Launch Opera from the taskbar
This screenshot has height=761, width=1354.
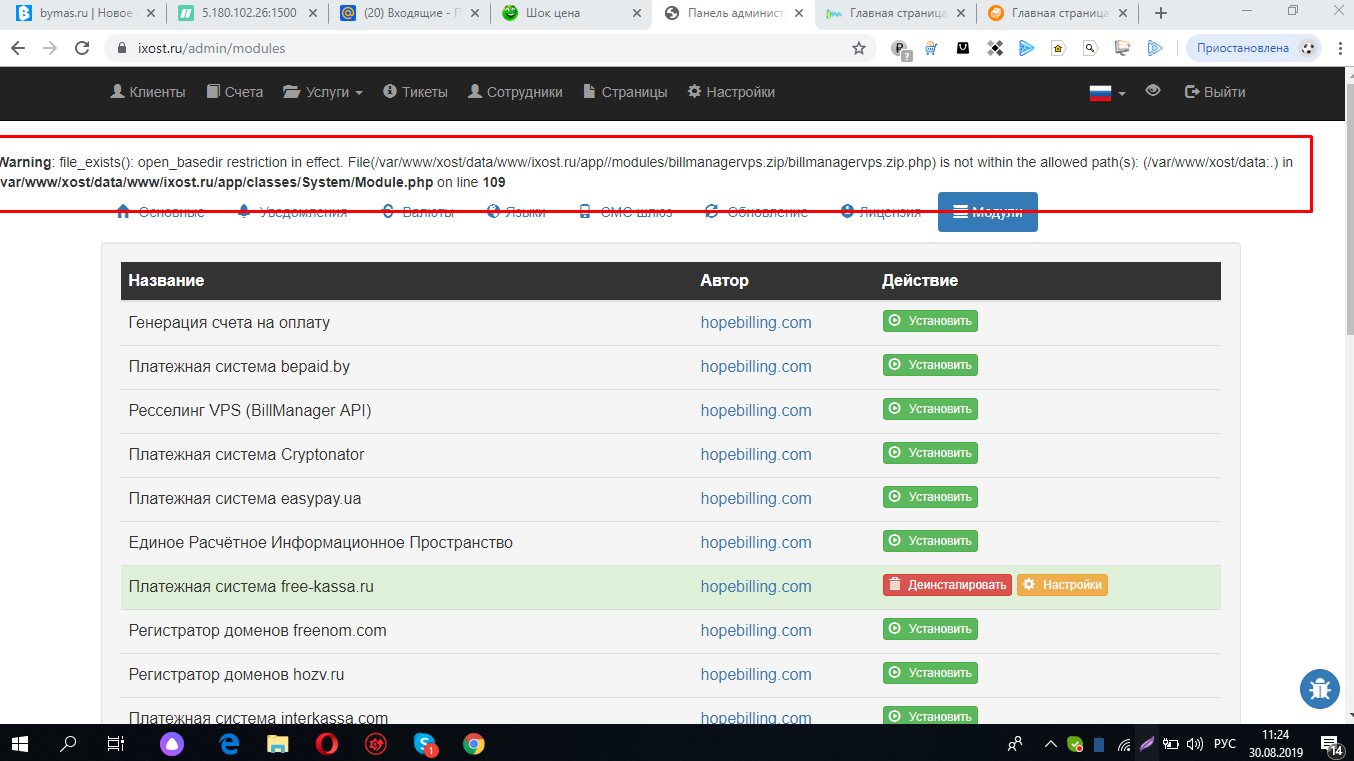pyautogui.click(x=326, y=744)
